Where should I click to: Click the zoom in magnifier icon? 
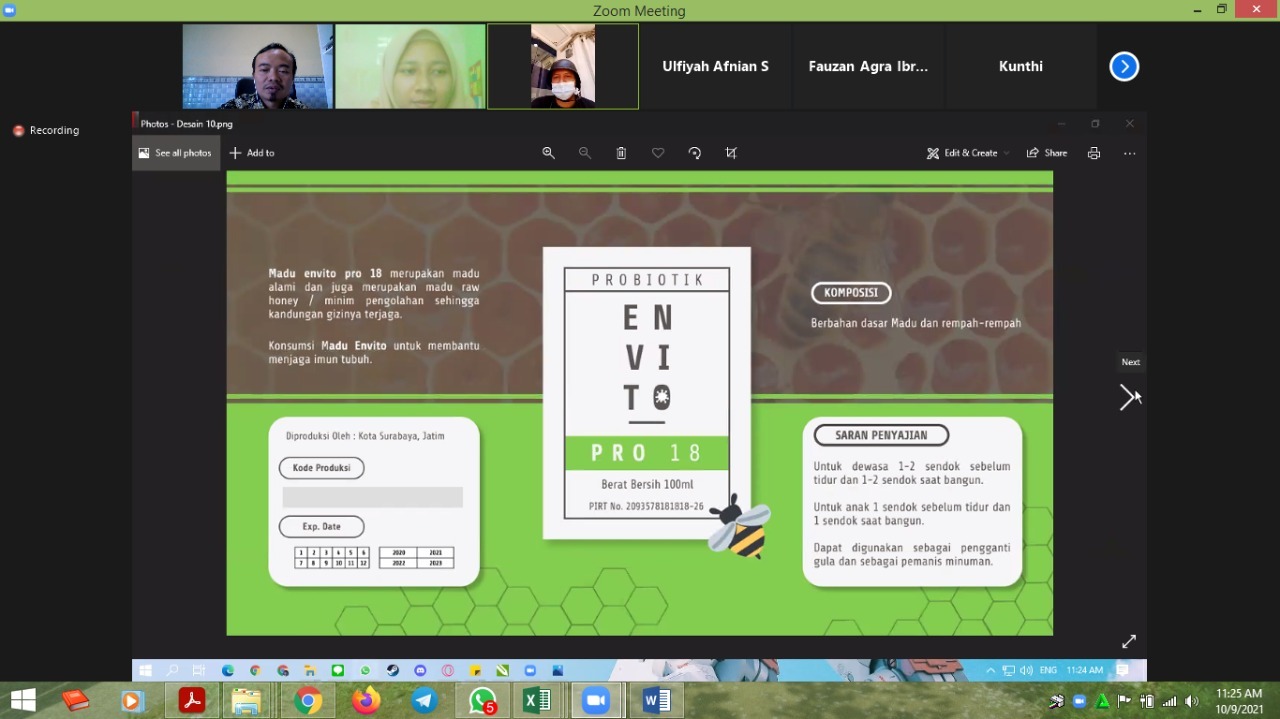click(548, 153)
